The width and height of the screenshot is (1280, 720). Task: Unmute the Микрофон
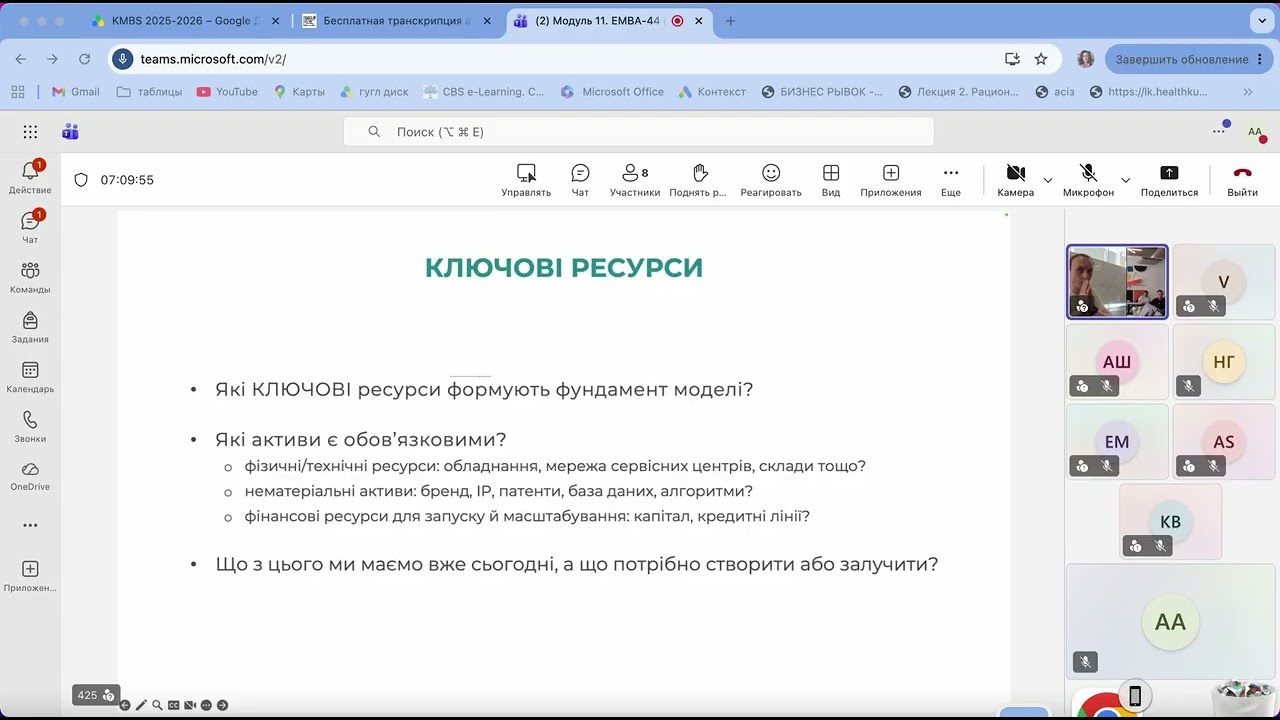click(x=1088, y=180)
